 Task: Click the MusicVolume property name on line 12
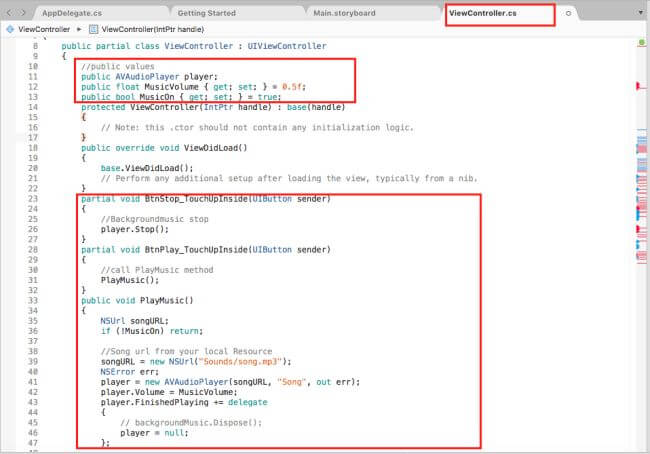pyautogui.click(x=172, y=87)
